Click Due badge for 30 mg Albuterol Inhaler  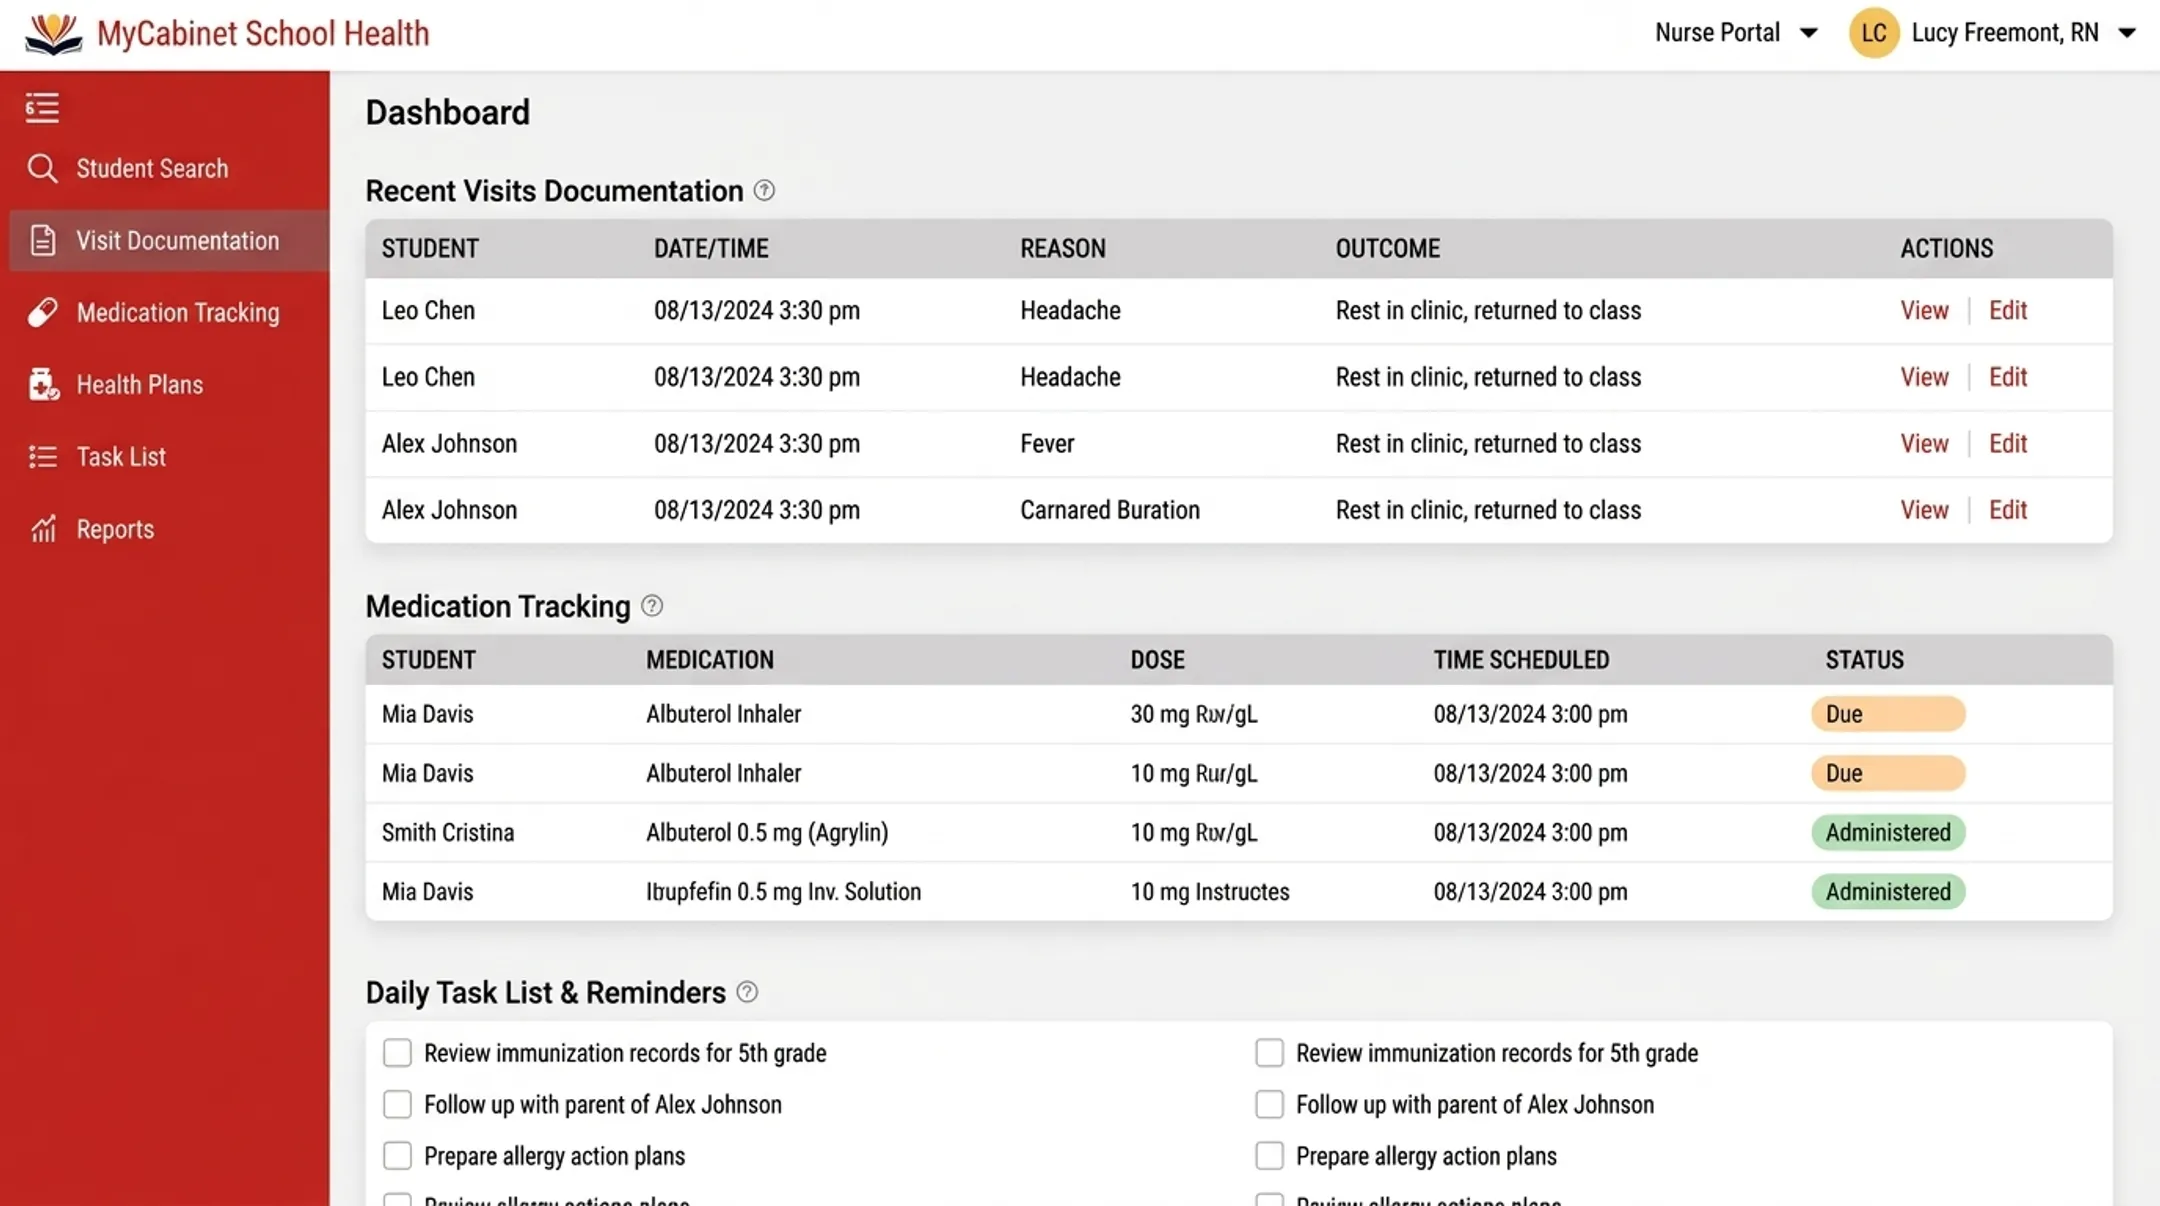coord(1888,714)
